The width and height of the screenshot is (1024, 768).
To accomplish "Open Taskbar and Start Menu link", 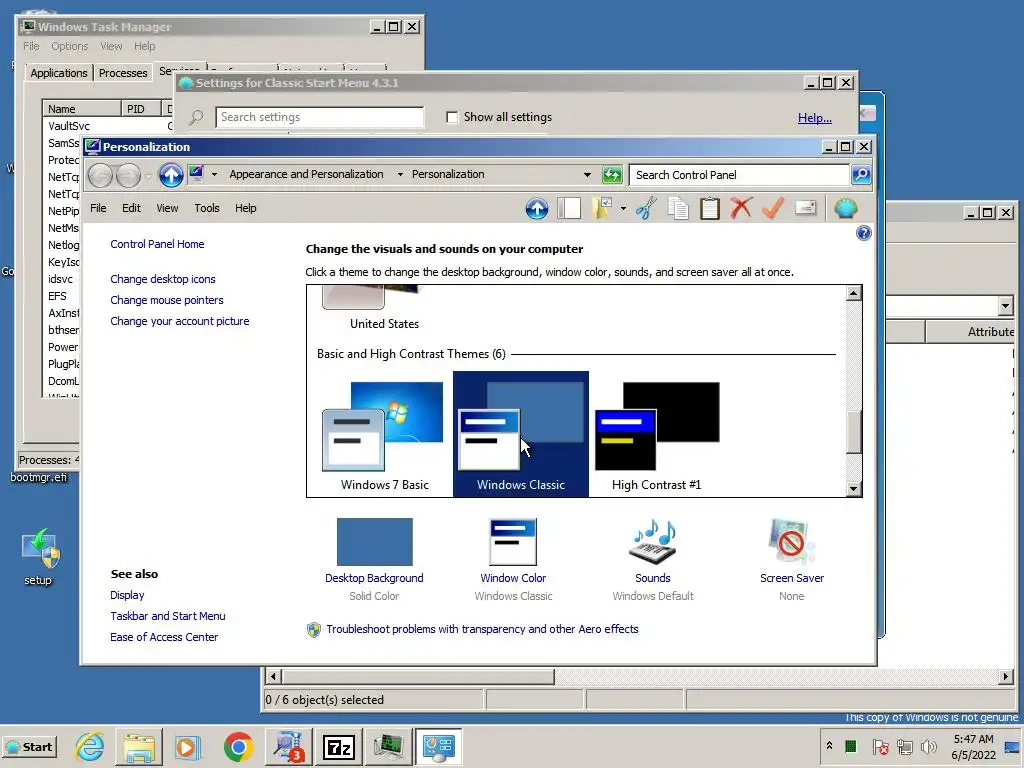I will point(168,616).
